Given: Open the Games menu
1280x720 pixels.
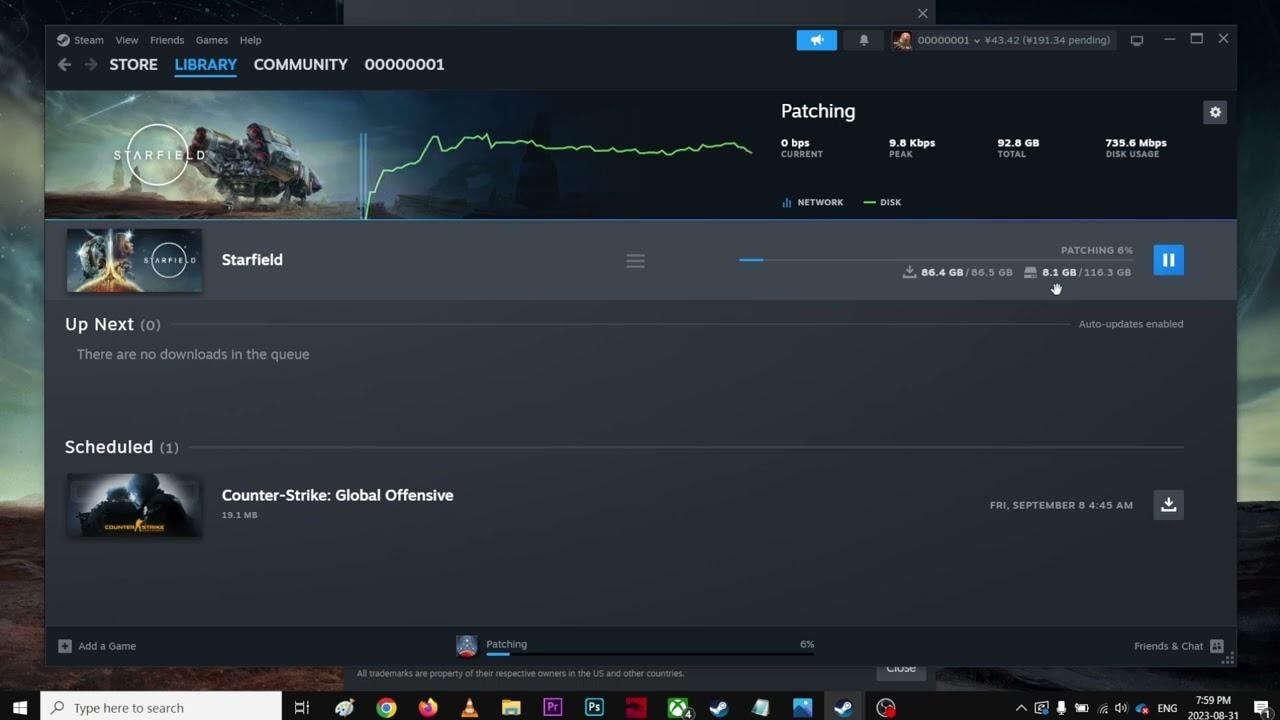Looking at the screenshot, I should [x=212, y=40].
